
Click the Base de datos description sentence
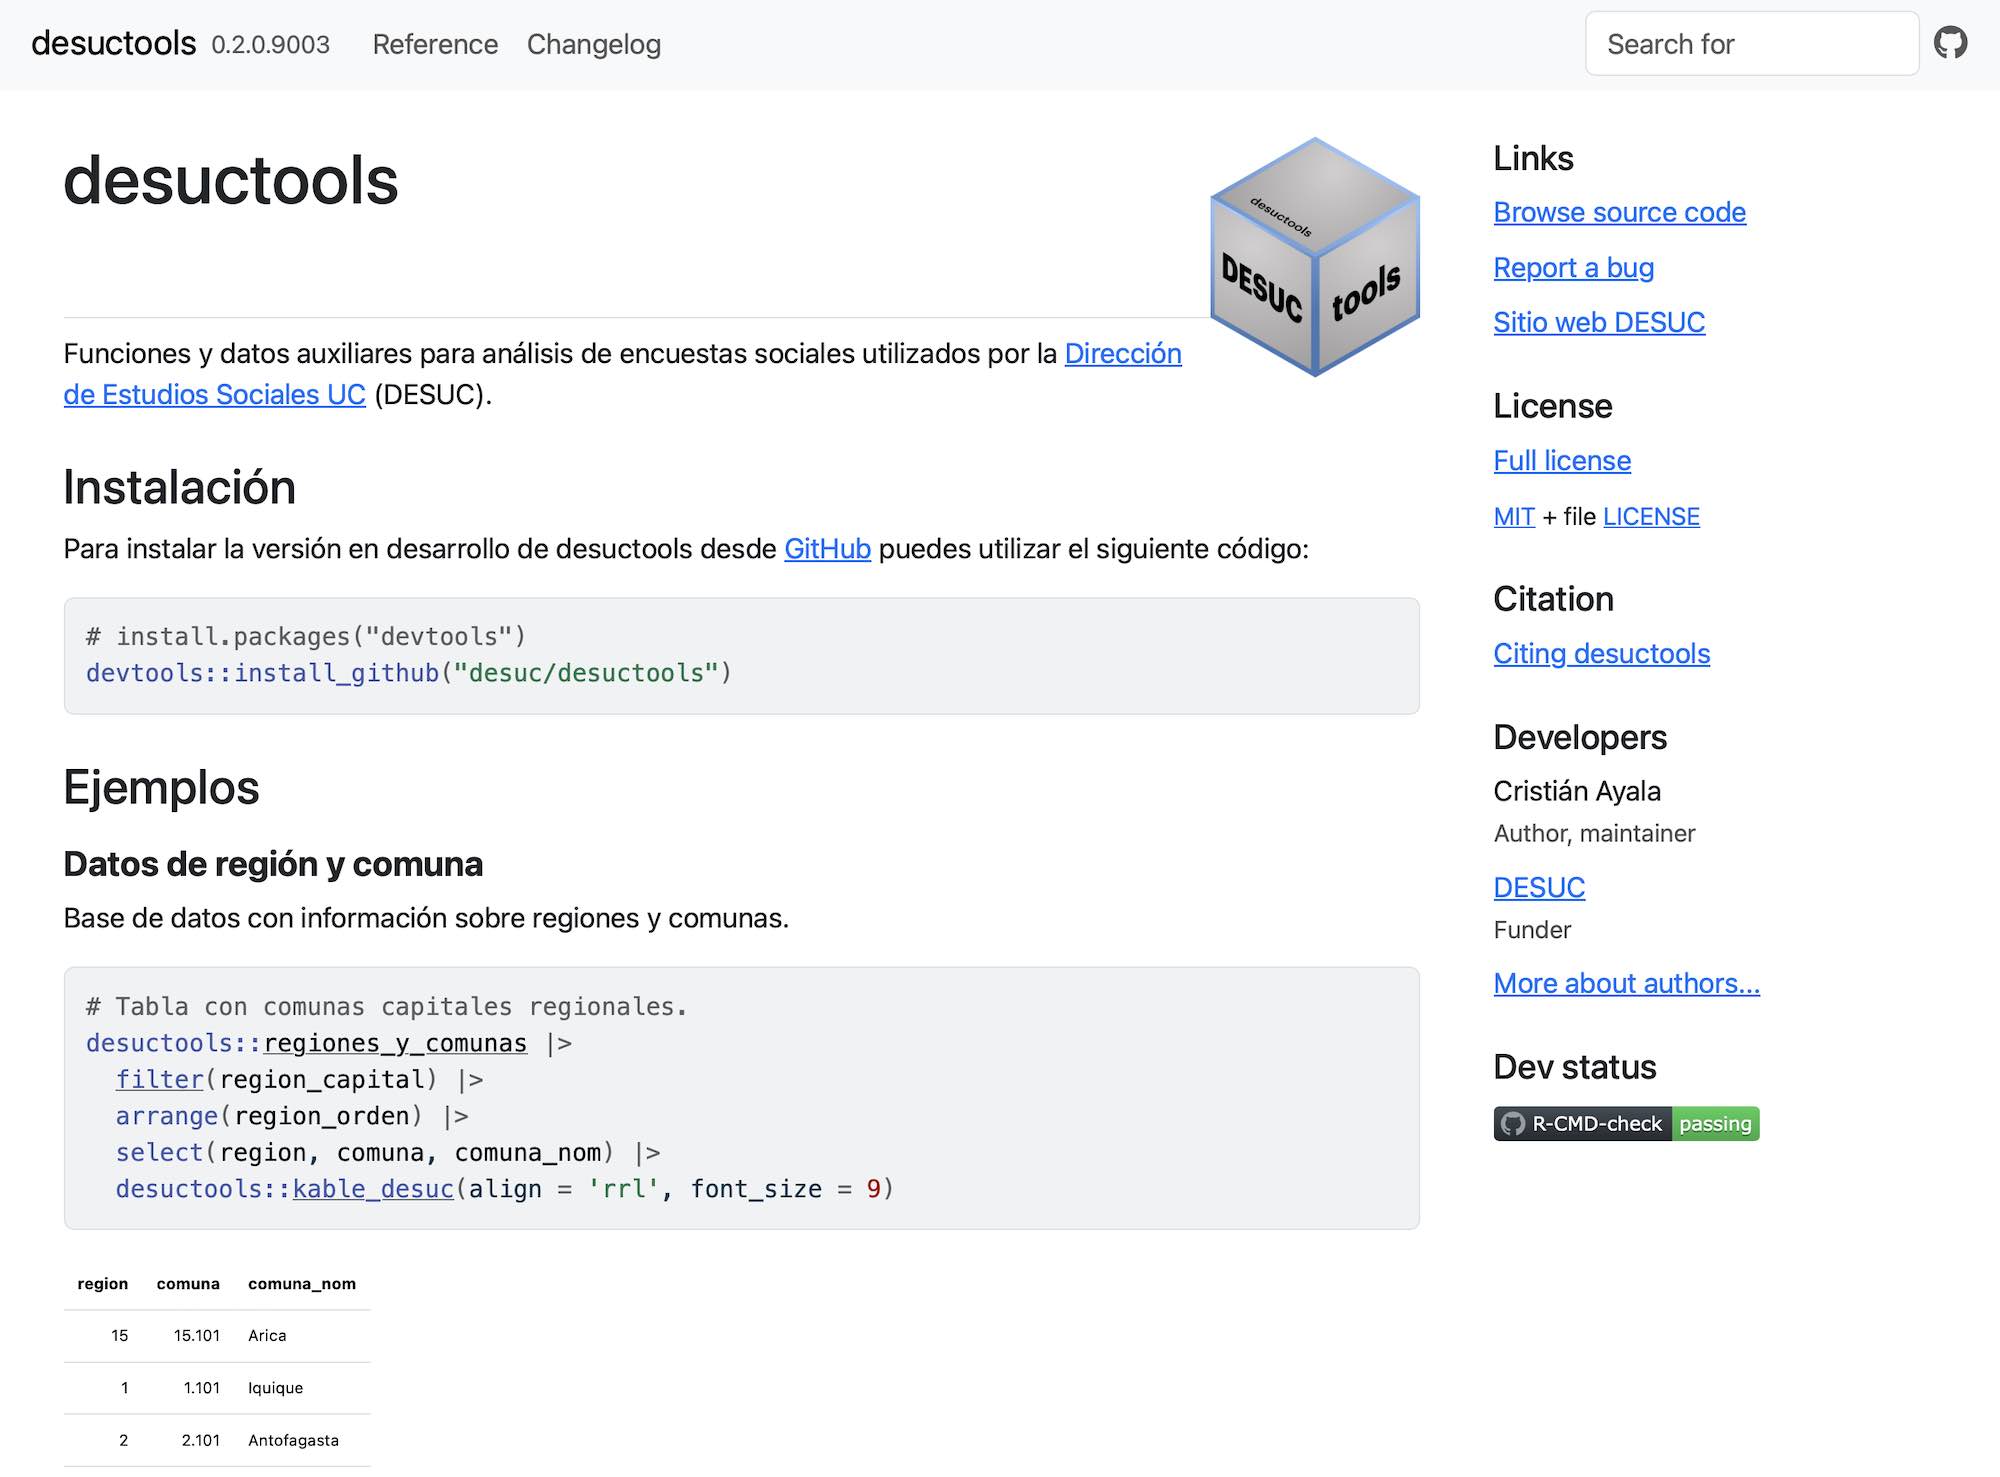tap(426, 918)
